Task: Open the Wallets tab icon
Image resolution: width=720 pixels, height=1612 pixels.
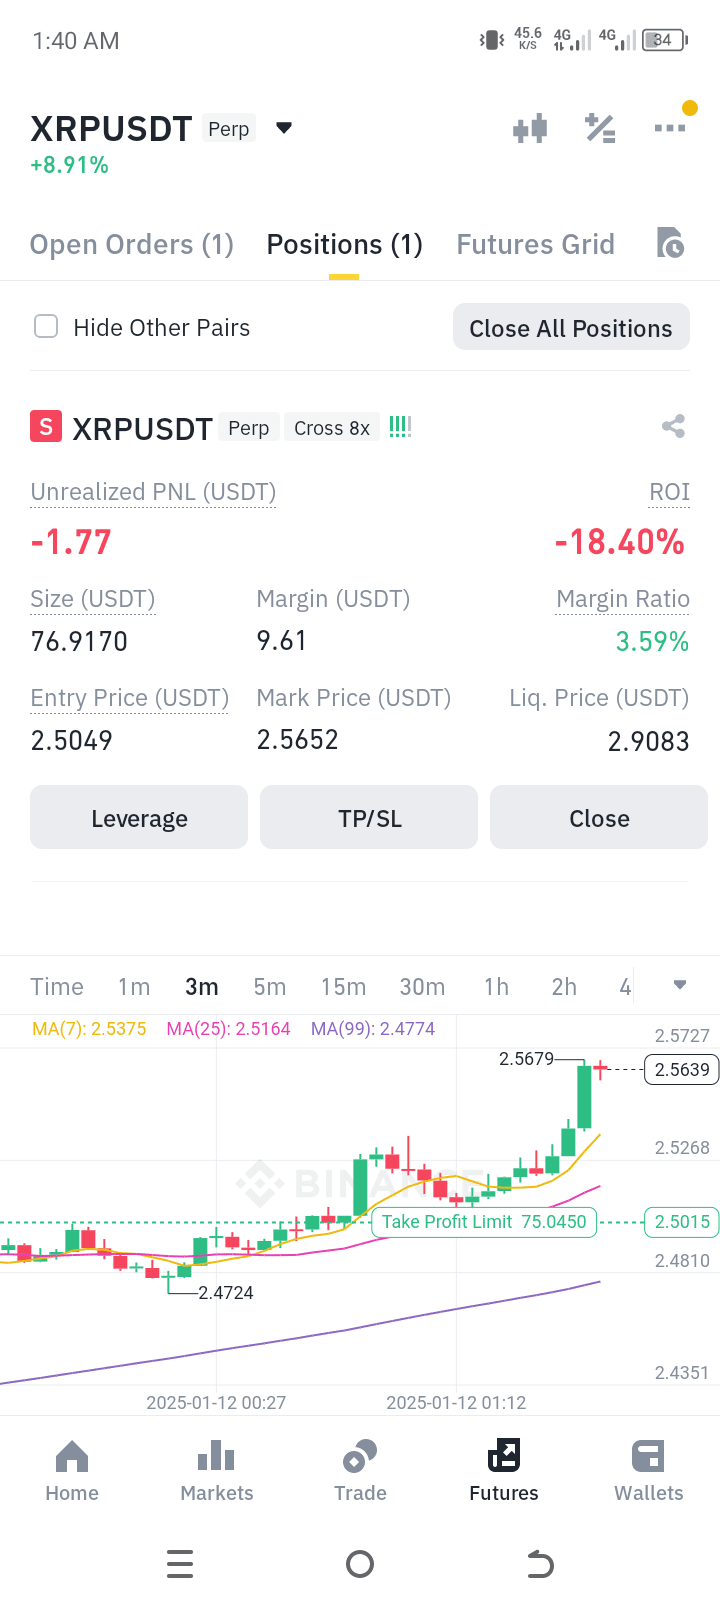Action: [x=648, y=1456]
